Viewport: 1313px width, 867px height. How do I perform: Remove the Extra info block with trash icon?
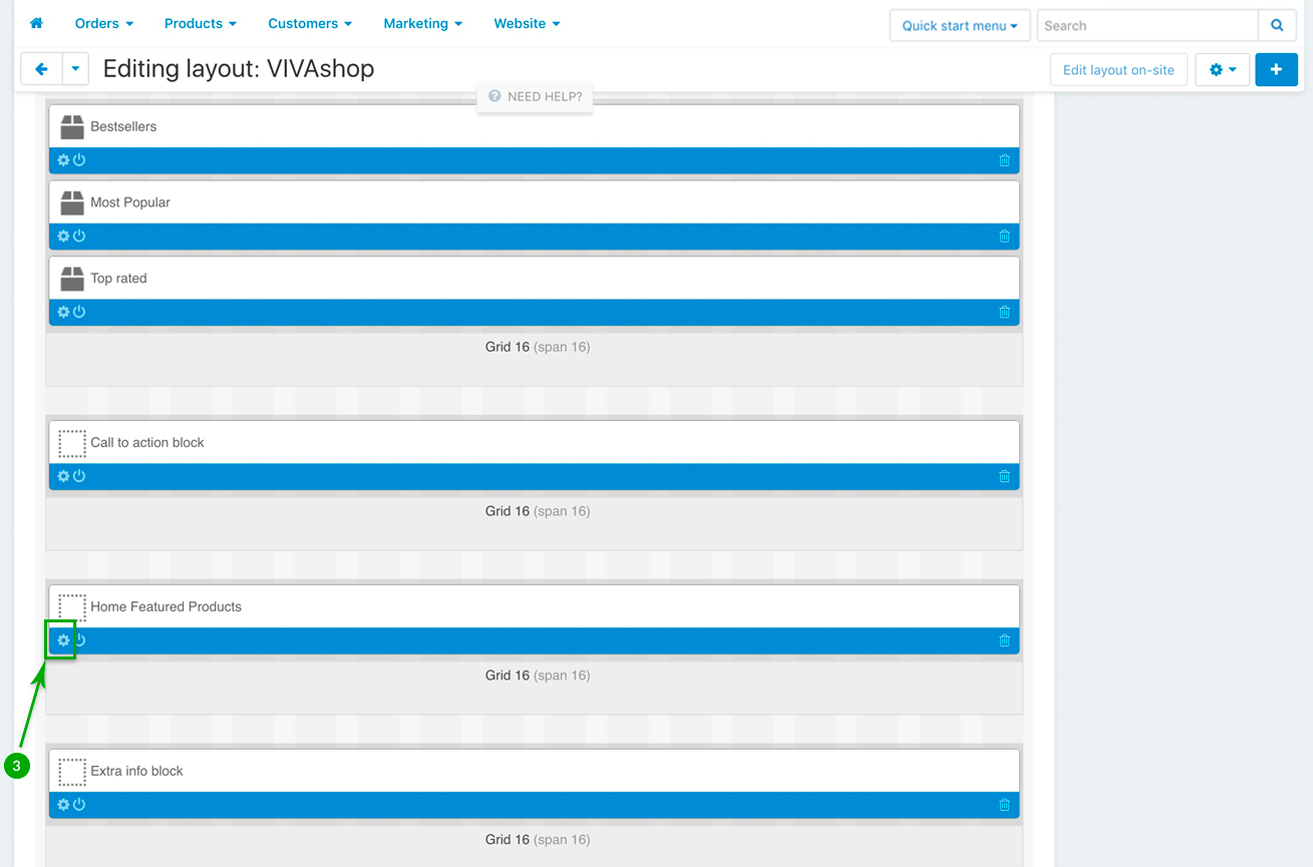pyautogui.click(x=1004, y=805)
